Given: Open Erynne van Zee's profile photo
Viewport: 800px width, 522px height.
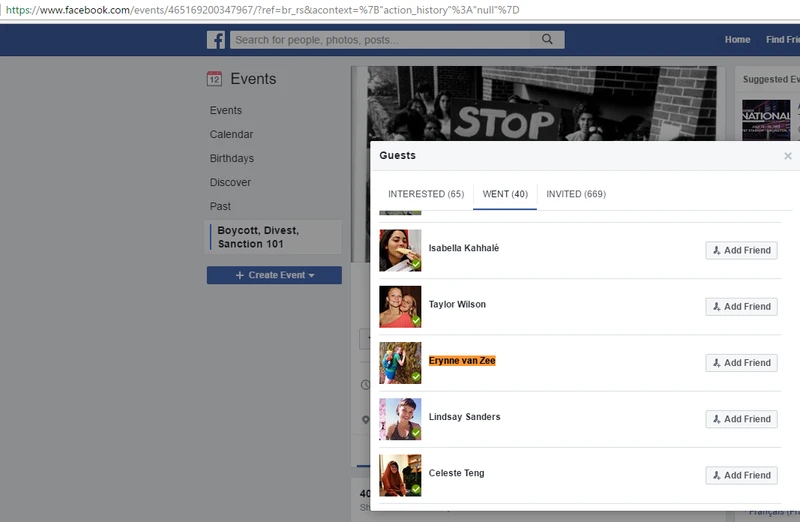Looking at the screenshot, I should point(400,363).
